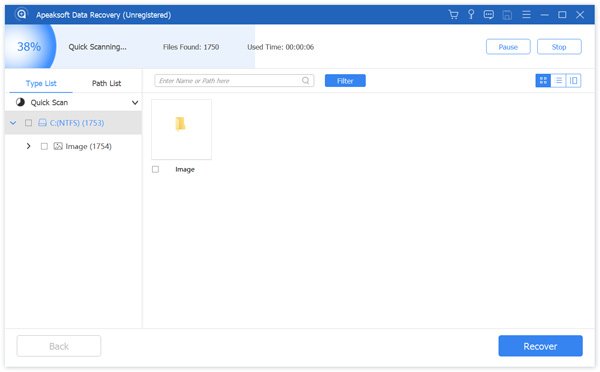Select the C:(NTFS) (1753) drive entry
Image resolution: width=600 pixels, height=372 pixels.
click(x=73, y=123)
